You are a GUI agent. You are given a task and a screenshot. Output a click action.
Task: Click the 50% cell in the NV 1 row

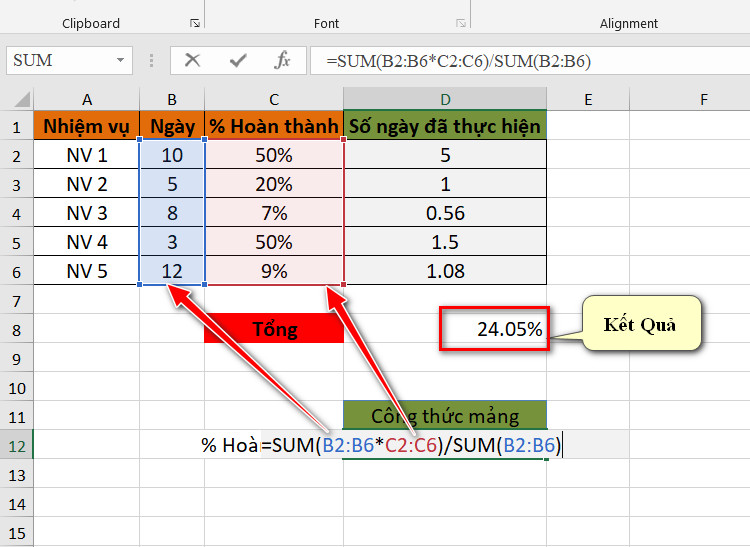[274, 155]
